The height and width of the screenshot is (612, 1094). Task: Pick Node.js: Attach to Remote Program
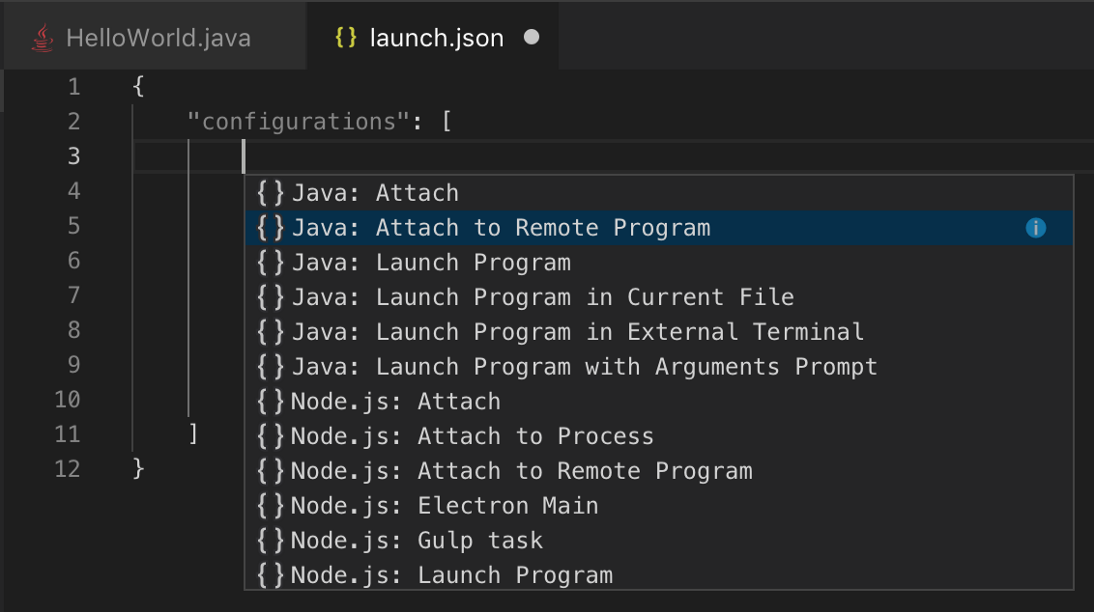tap(521, 471)
